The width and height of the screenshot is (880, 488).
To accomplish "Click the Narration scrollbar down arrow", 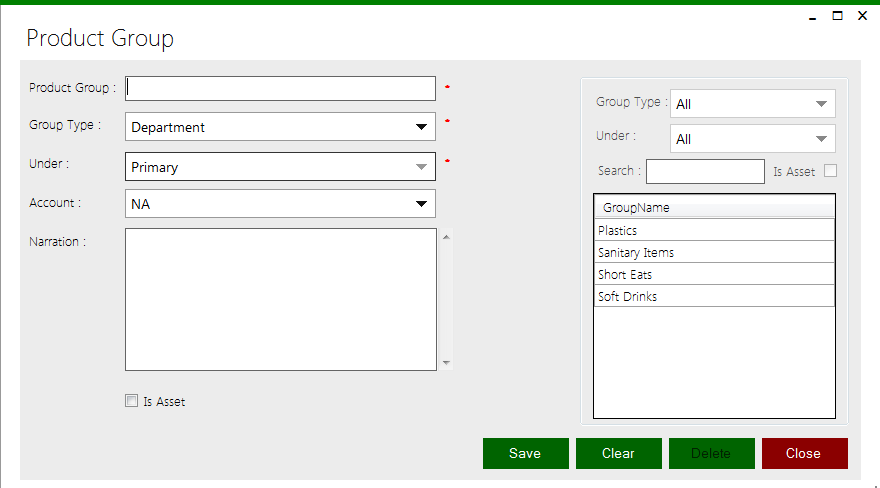I will [x=446, y=363].
